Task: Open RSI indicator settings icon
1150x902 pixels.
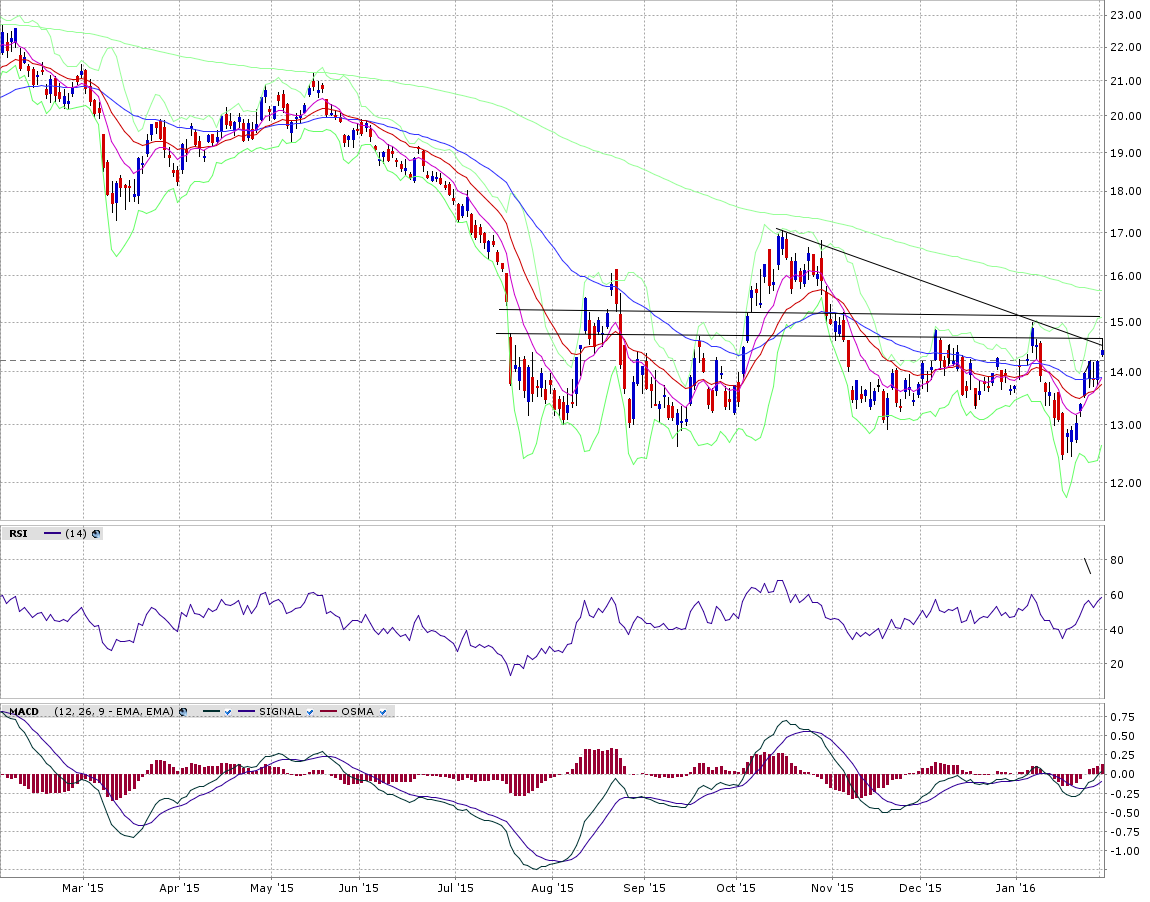Action: [96, 533]
